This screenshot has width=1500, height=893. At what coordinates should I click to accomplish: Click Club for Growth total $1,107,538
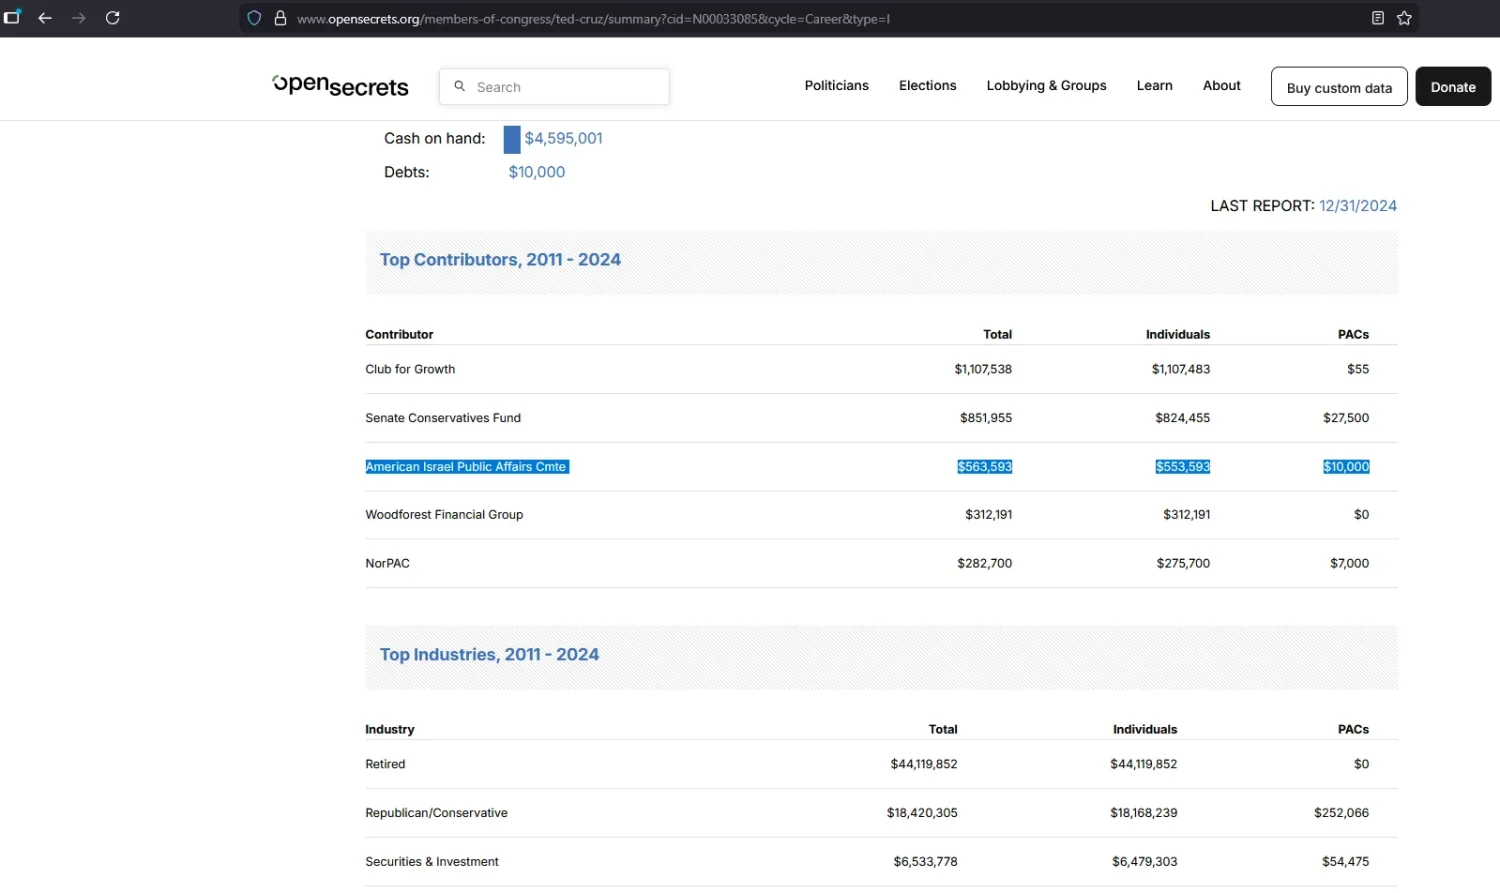[x=983, y=369]
